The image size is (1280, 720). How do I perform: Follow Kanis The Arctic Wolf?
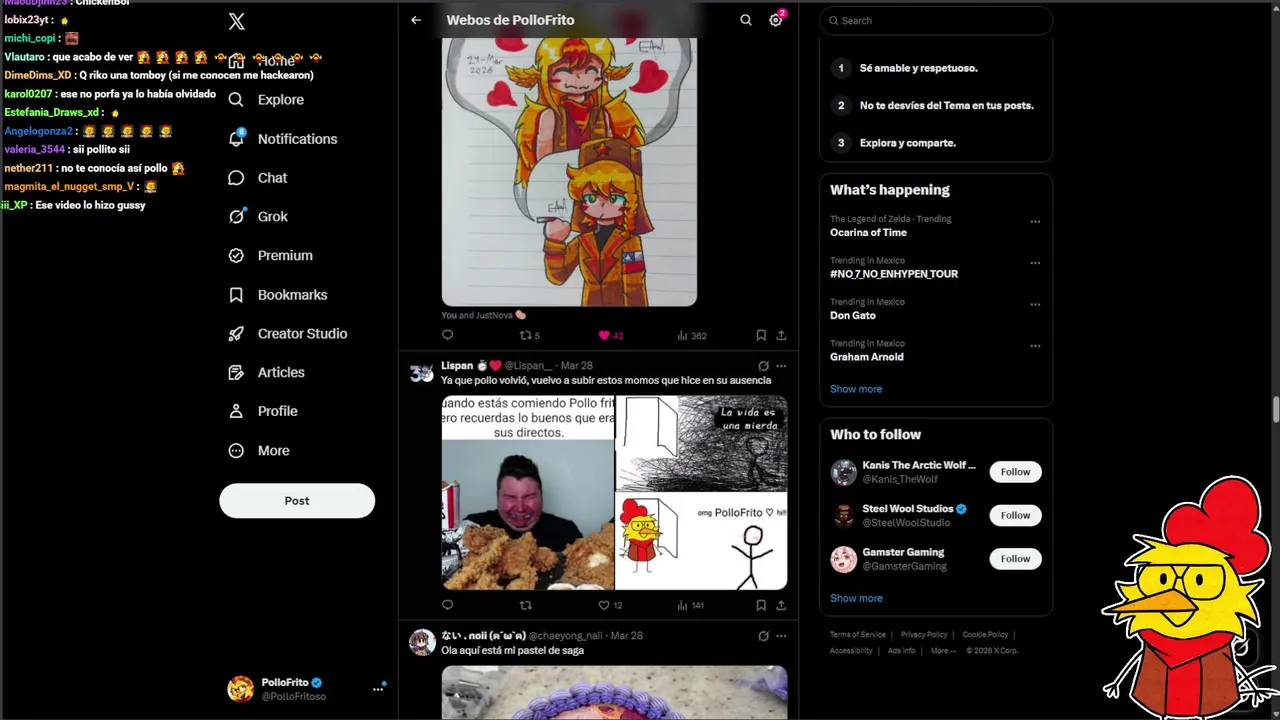[1015, 472]
